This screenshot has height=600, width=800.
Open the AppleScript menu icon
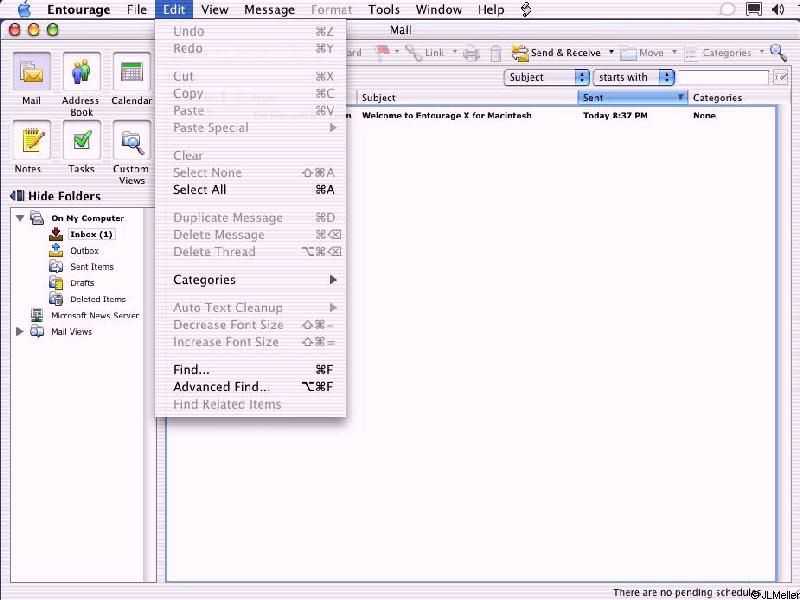point(527,9)
